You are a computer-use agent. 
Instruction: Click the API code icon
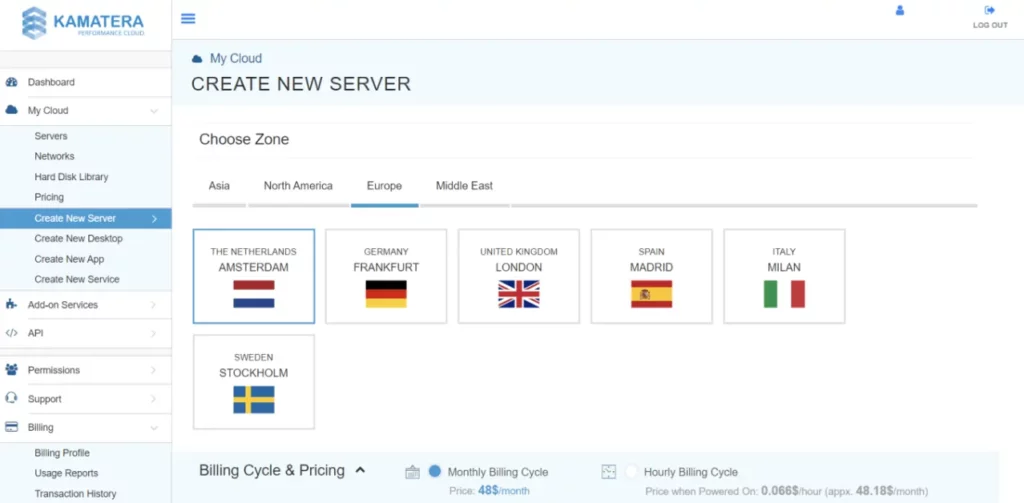11,333
